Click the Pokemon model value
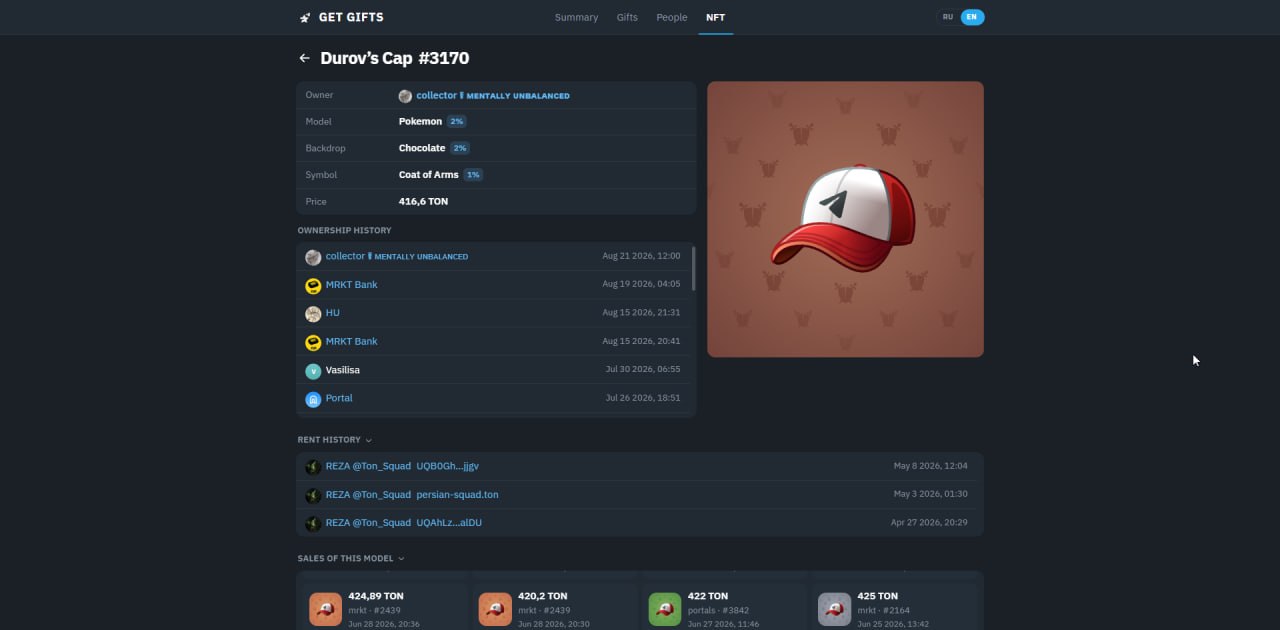Viewport: 1280px width, 630px height. [x=420, y=122]
